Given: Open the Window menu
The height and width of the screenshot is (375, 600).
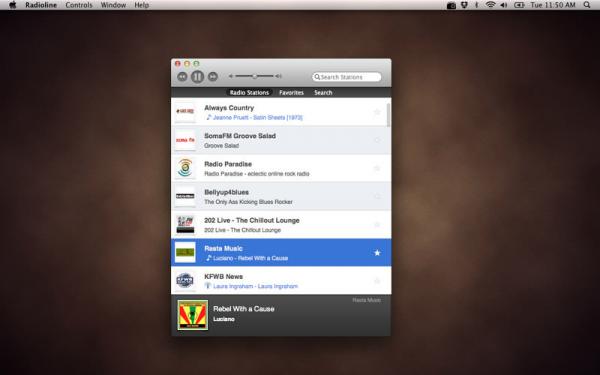Looking at the screenshot, I should (x=113, y=5).
